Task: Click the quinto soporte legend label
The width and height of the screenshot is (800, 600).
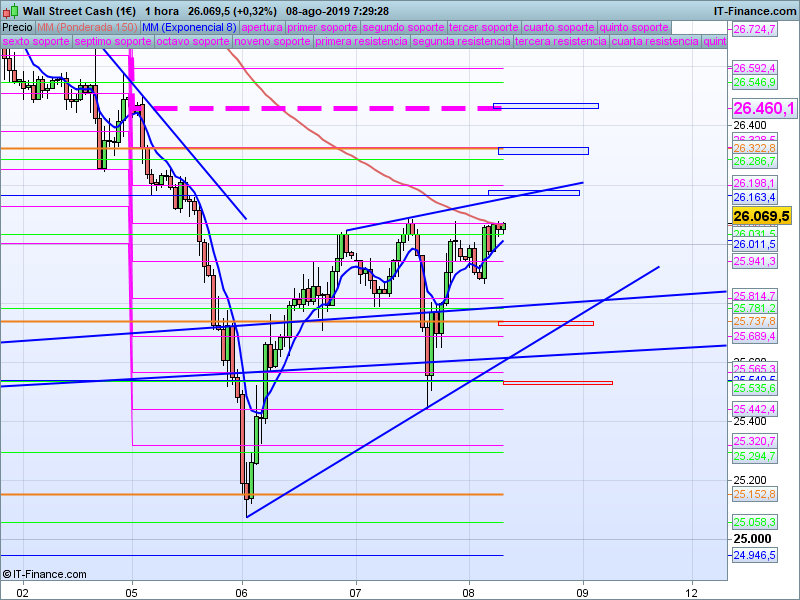Action: 634,28
